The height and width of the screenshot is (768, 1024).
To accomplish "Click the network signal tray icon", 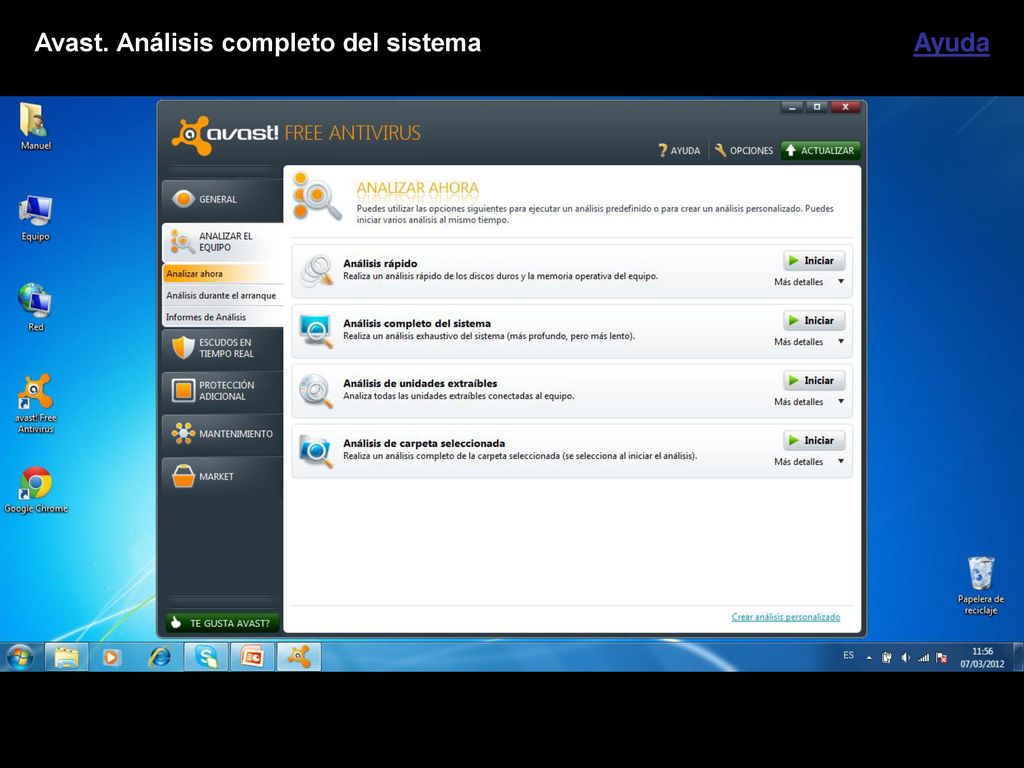I will [x=923, y=658].
